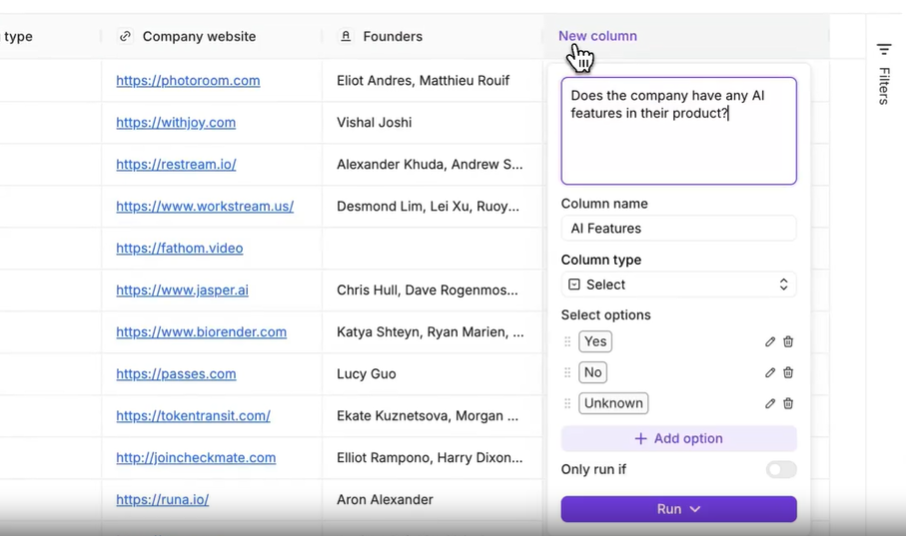Screen dimensions: 906x536
Task: Toggle the Only run if switch
Action: (781, 470)
